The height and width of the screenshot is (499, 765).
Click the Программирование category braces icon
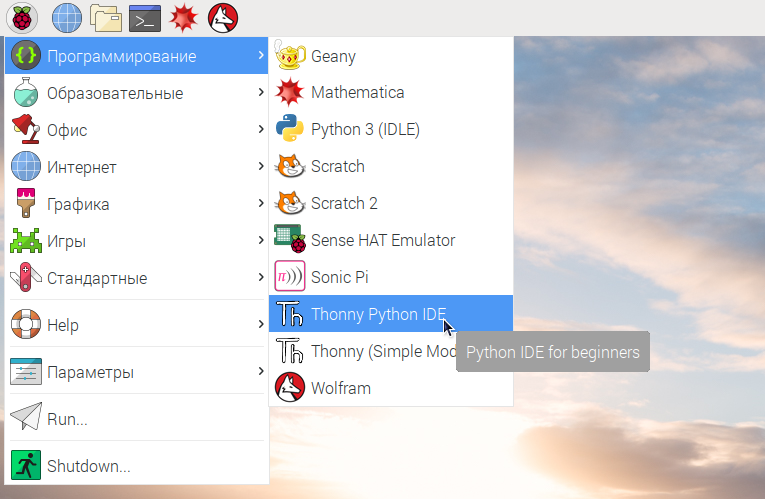pyautogui.click(x=26, y=55)
